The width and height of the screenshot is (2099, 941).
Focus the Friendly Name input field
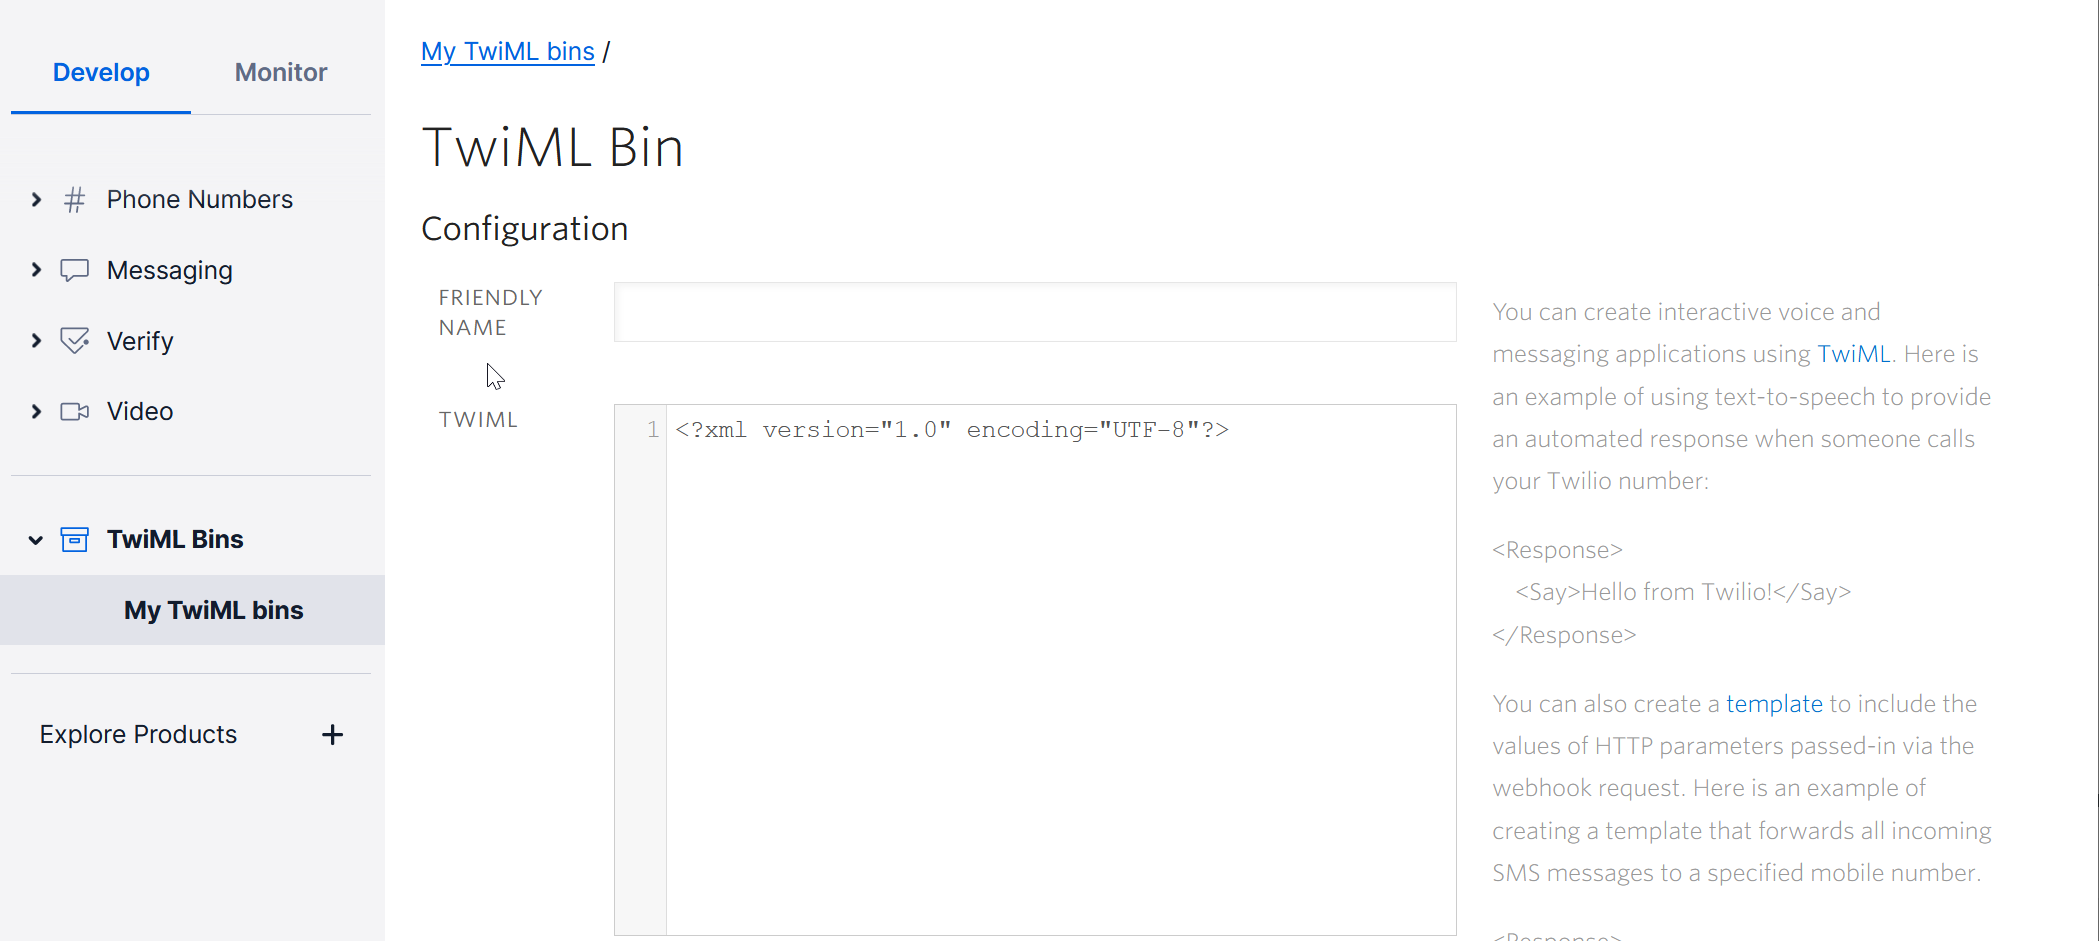point(1035,312)
